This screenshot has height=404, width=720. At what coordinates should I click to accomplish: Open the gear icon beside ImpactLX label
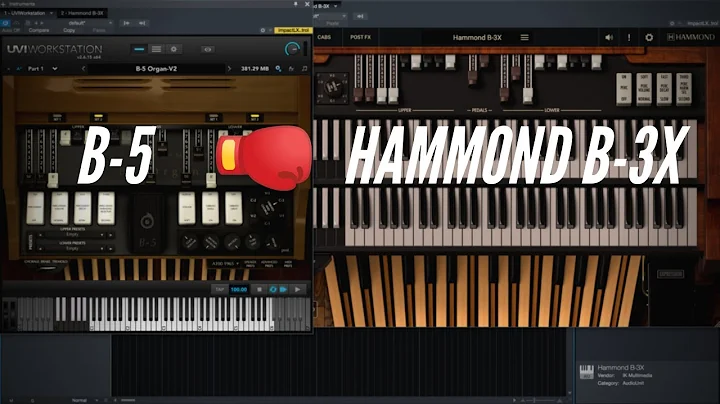tap(263, 30)
